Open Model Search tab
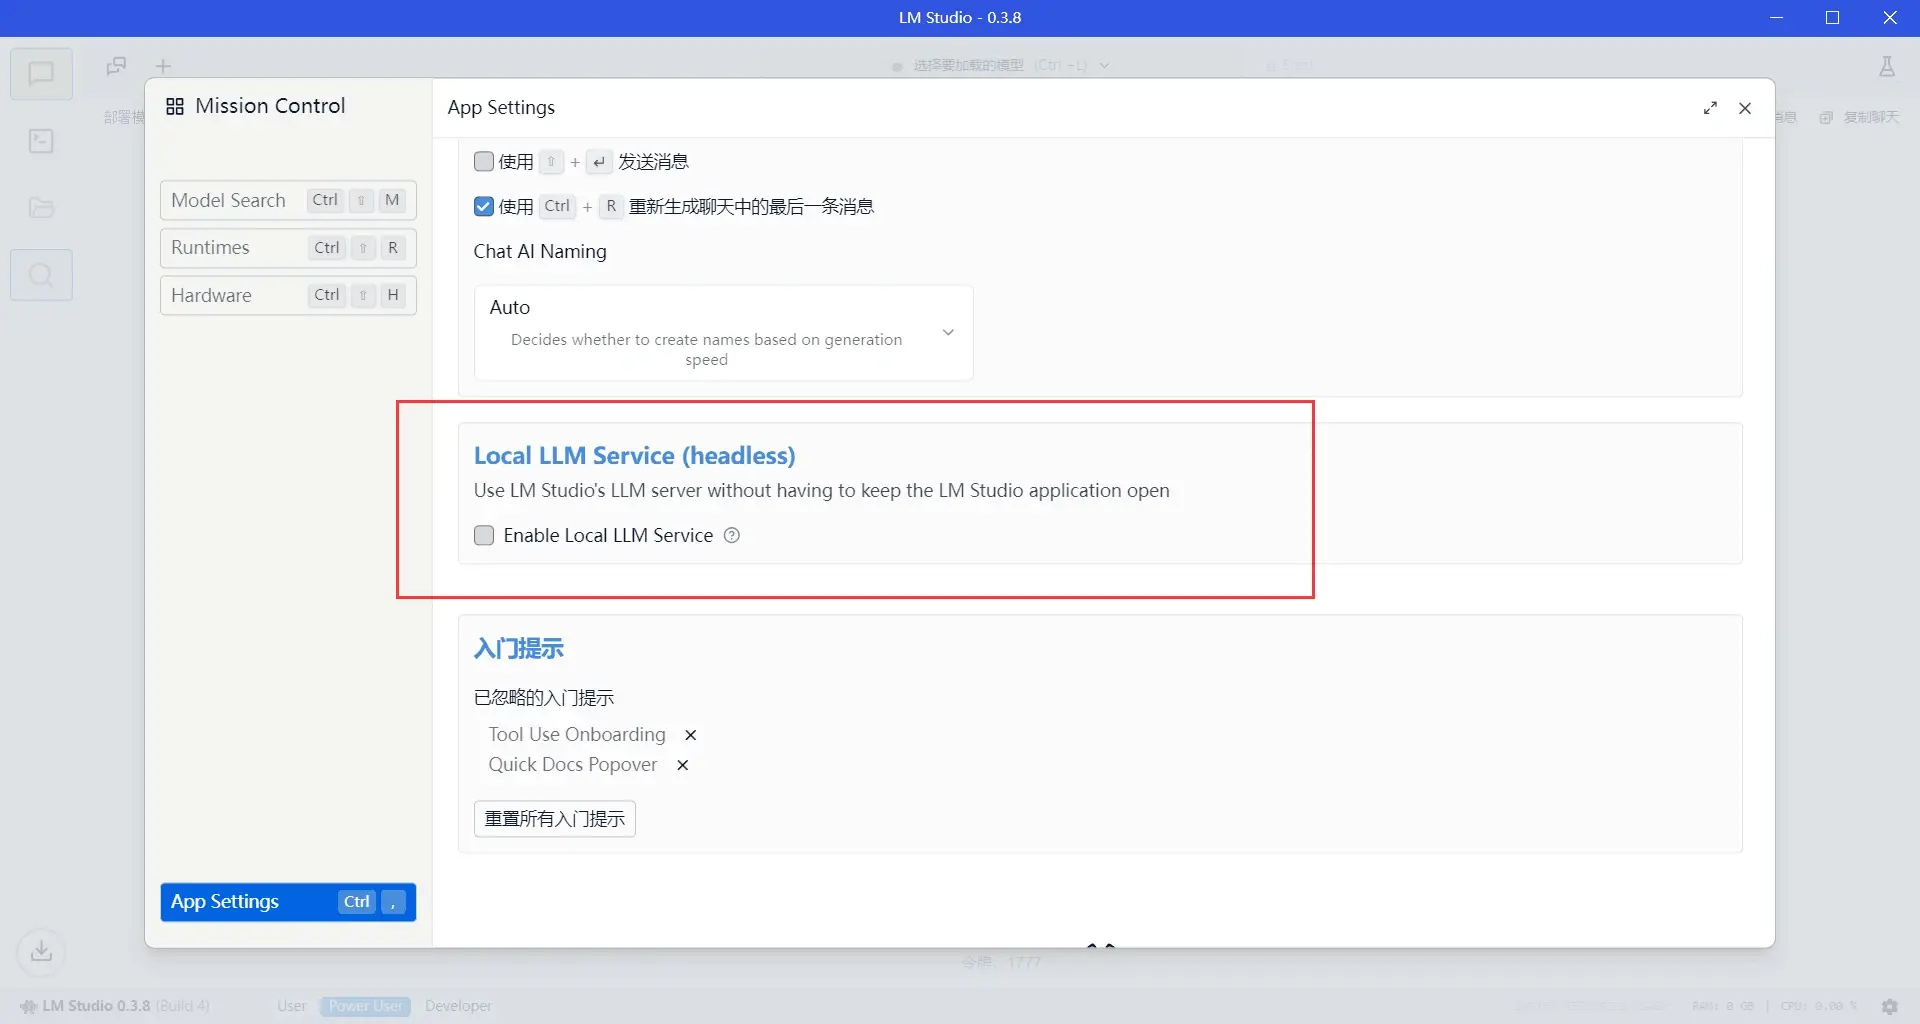 [288, 200]
